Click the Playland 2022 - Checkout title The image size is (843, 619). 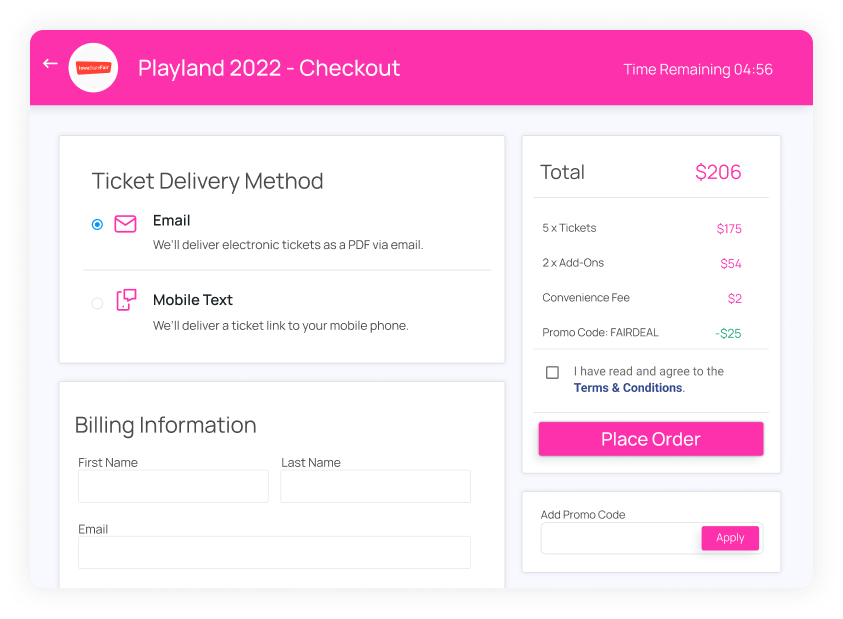[x=269, y=68]
